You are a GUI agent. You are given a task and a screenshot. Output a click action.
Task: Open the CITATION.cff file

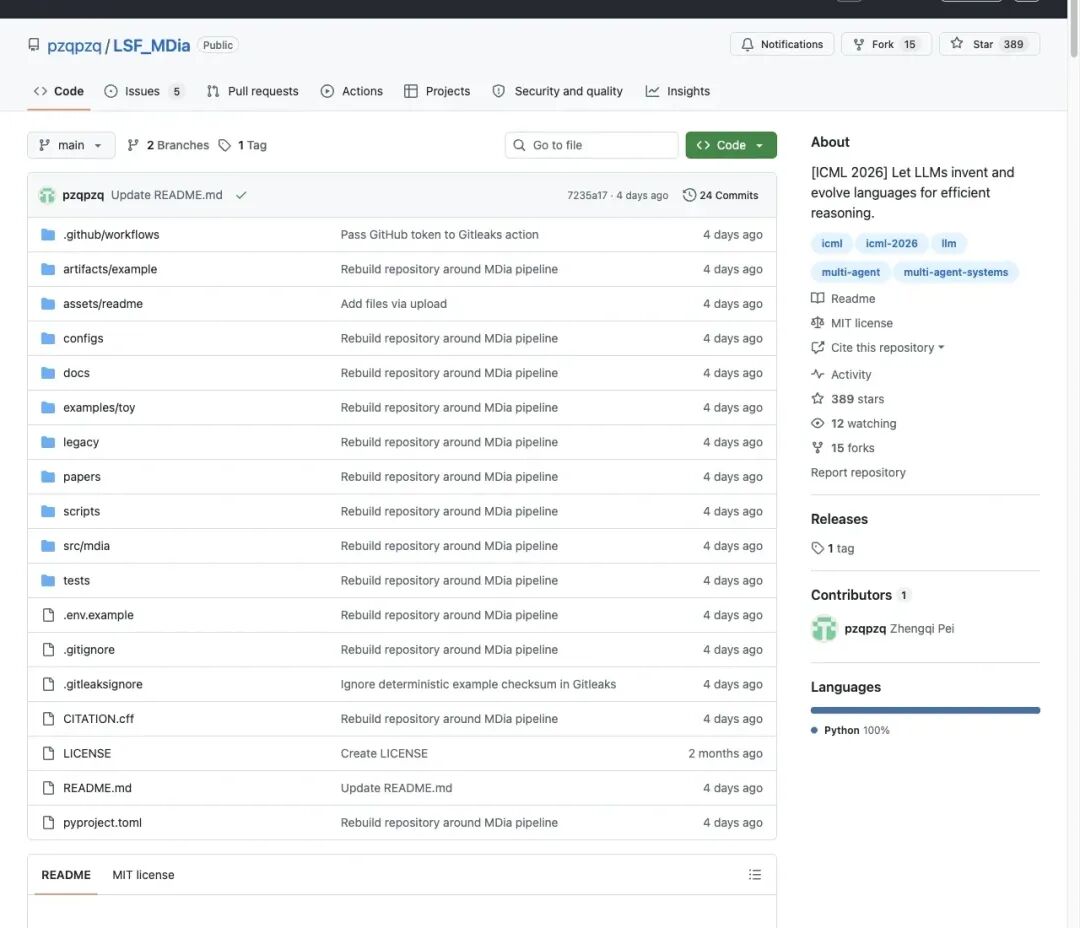point(98,719)
